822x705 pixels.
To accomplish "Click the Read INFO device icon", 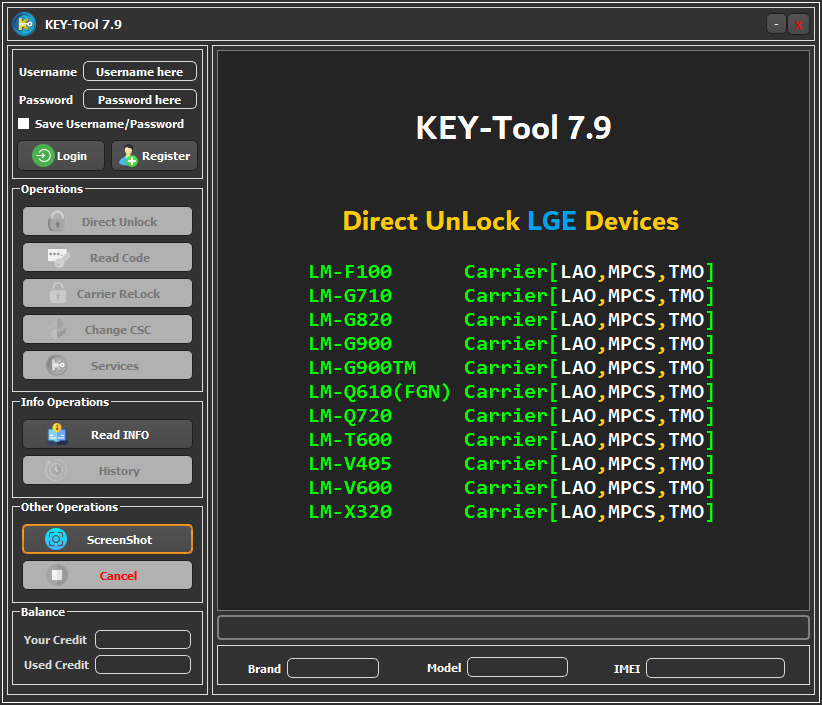I will pyautogui.click(x=57, y=434).
